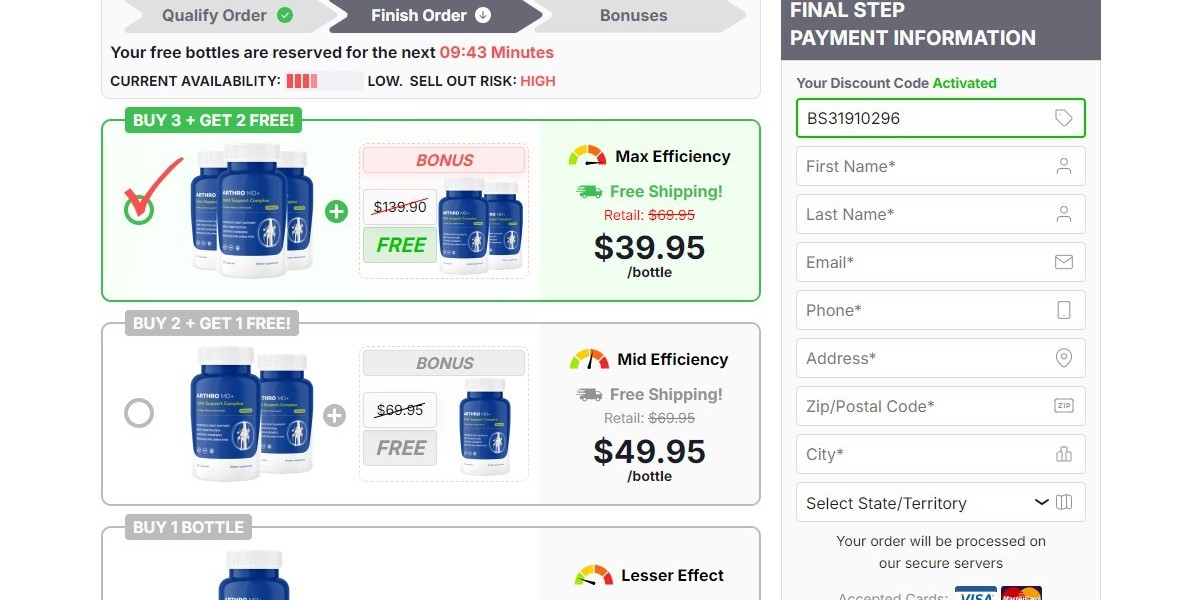Click the $49.95 price text
Screen dimensions: 1200x600
point(649,451)
